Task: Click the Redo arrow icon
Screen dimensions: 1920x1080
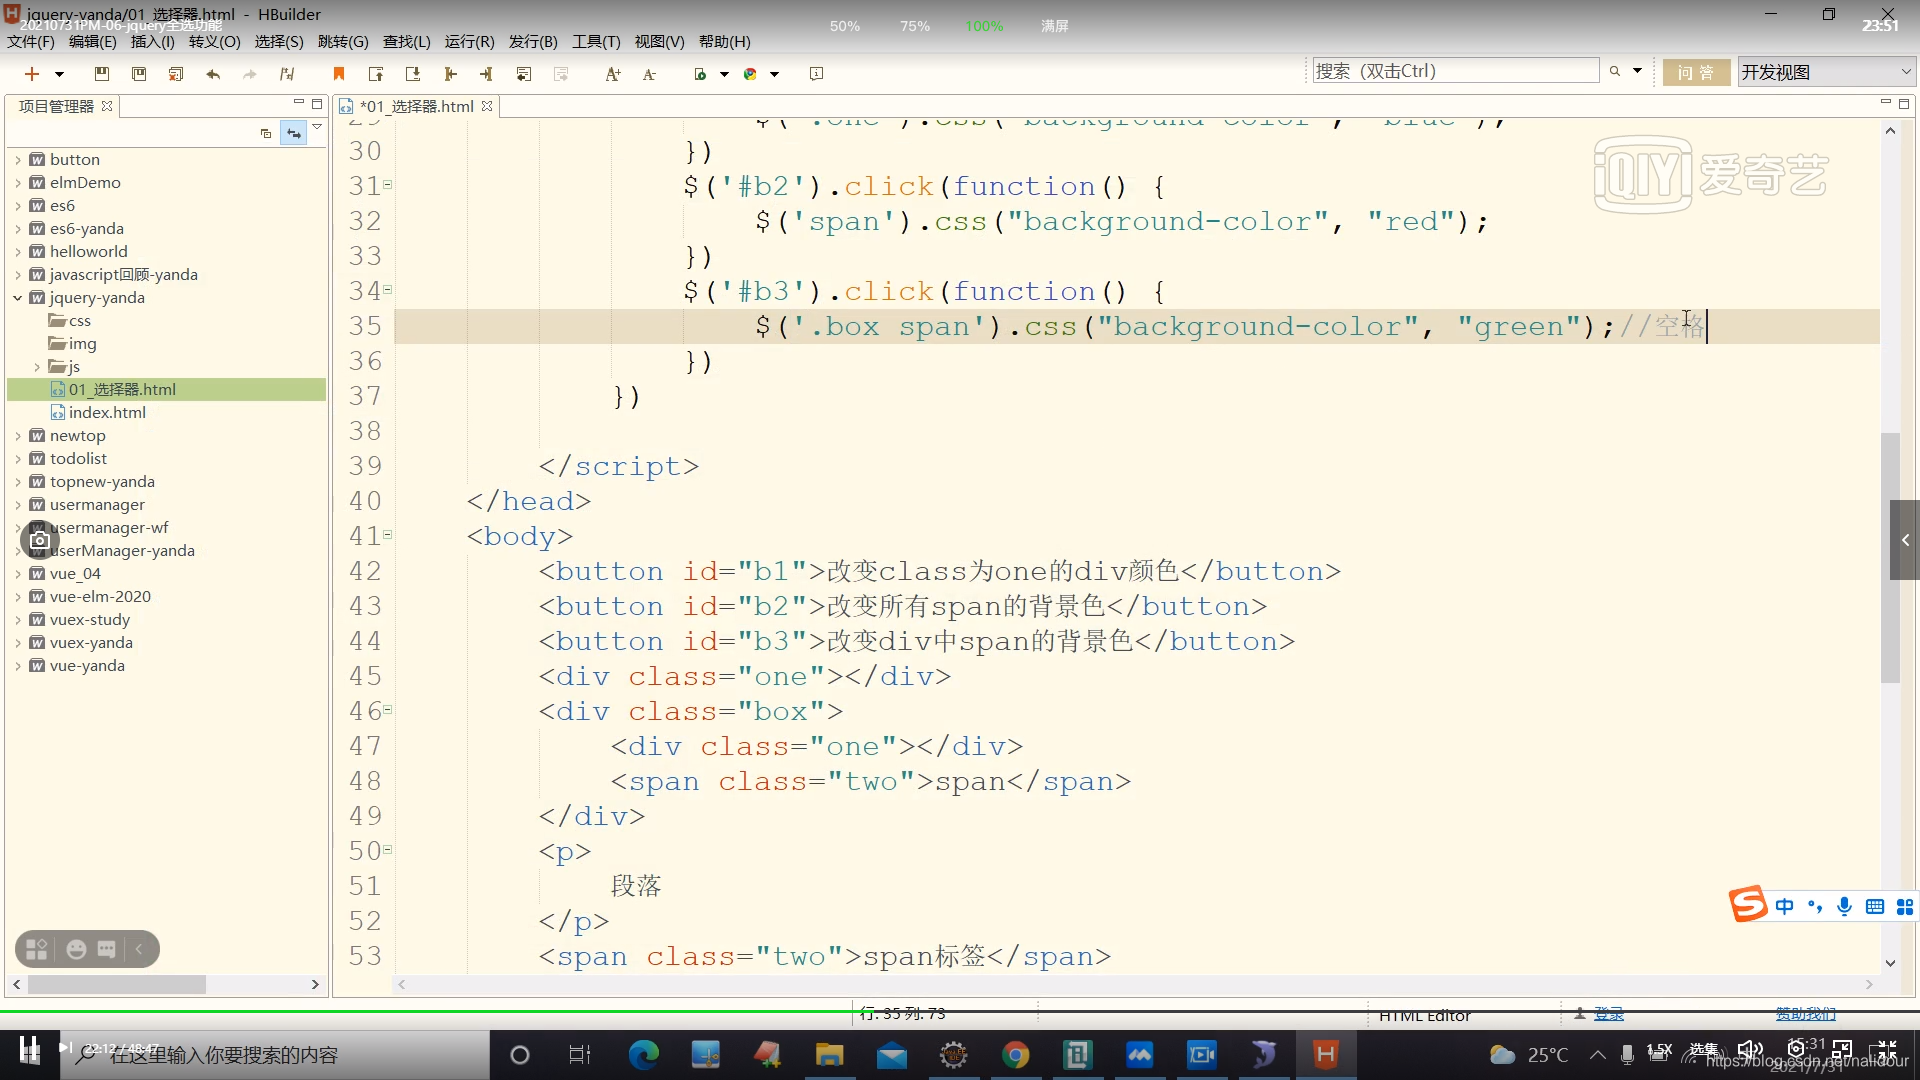Action: [250, 74]
